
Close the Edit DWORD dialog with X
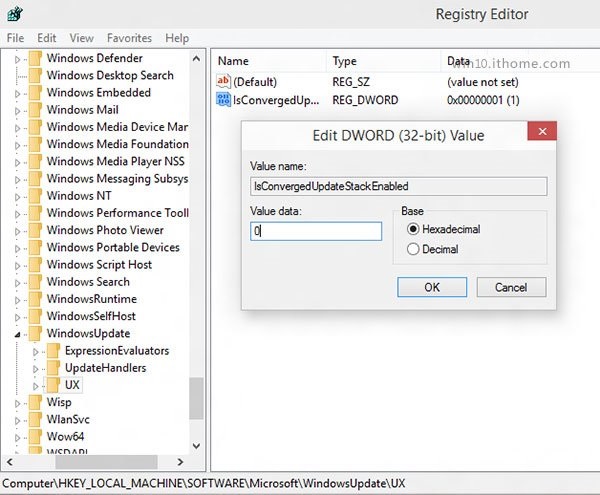pyautogui.click(x=542, y=131)
